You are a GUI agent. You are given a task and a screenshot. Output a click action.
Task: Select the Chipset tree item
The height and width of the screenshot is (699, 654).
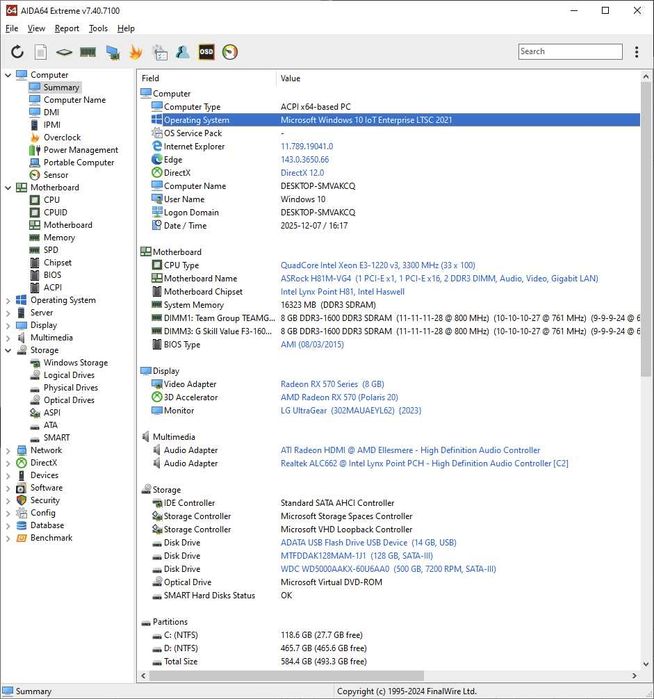point(58,262)
